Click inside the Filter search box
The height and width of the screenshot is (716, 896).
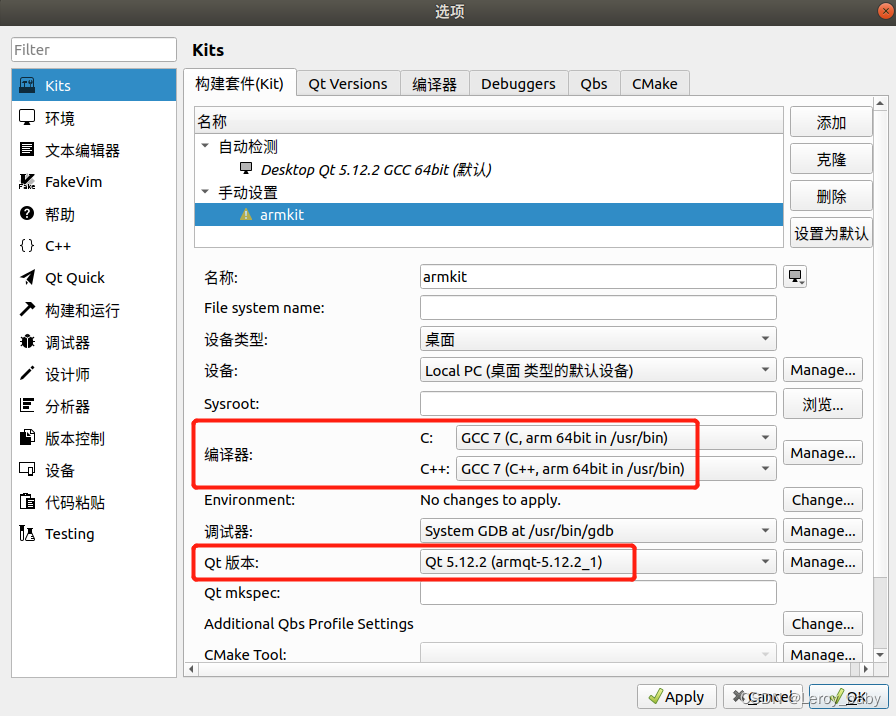click(x=93, y=49)
